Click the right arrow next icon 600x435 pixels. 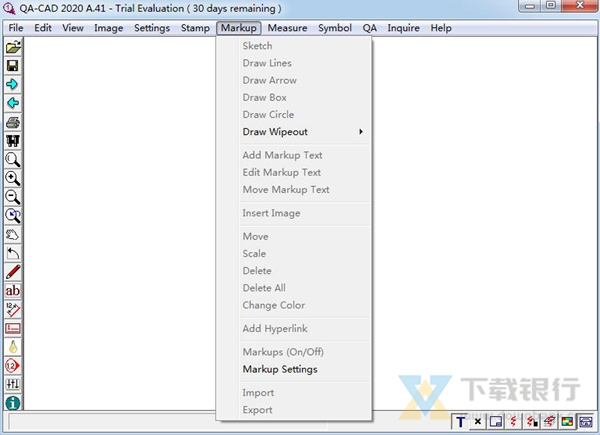[13, 85]
